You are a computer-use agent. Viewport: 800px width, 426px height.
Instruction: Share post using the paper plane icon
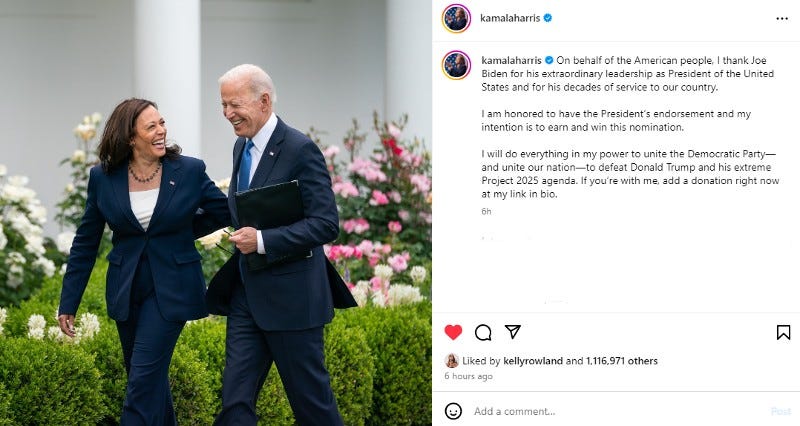click(513, 332)
